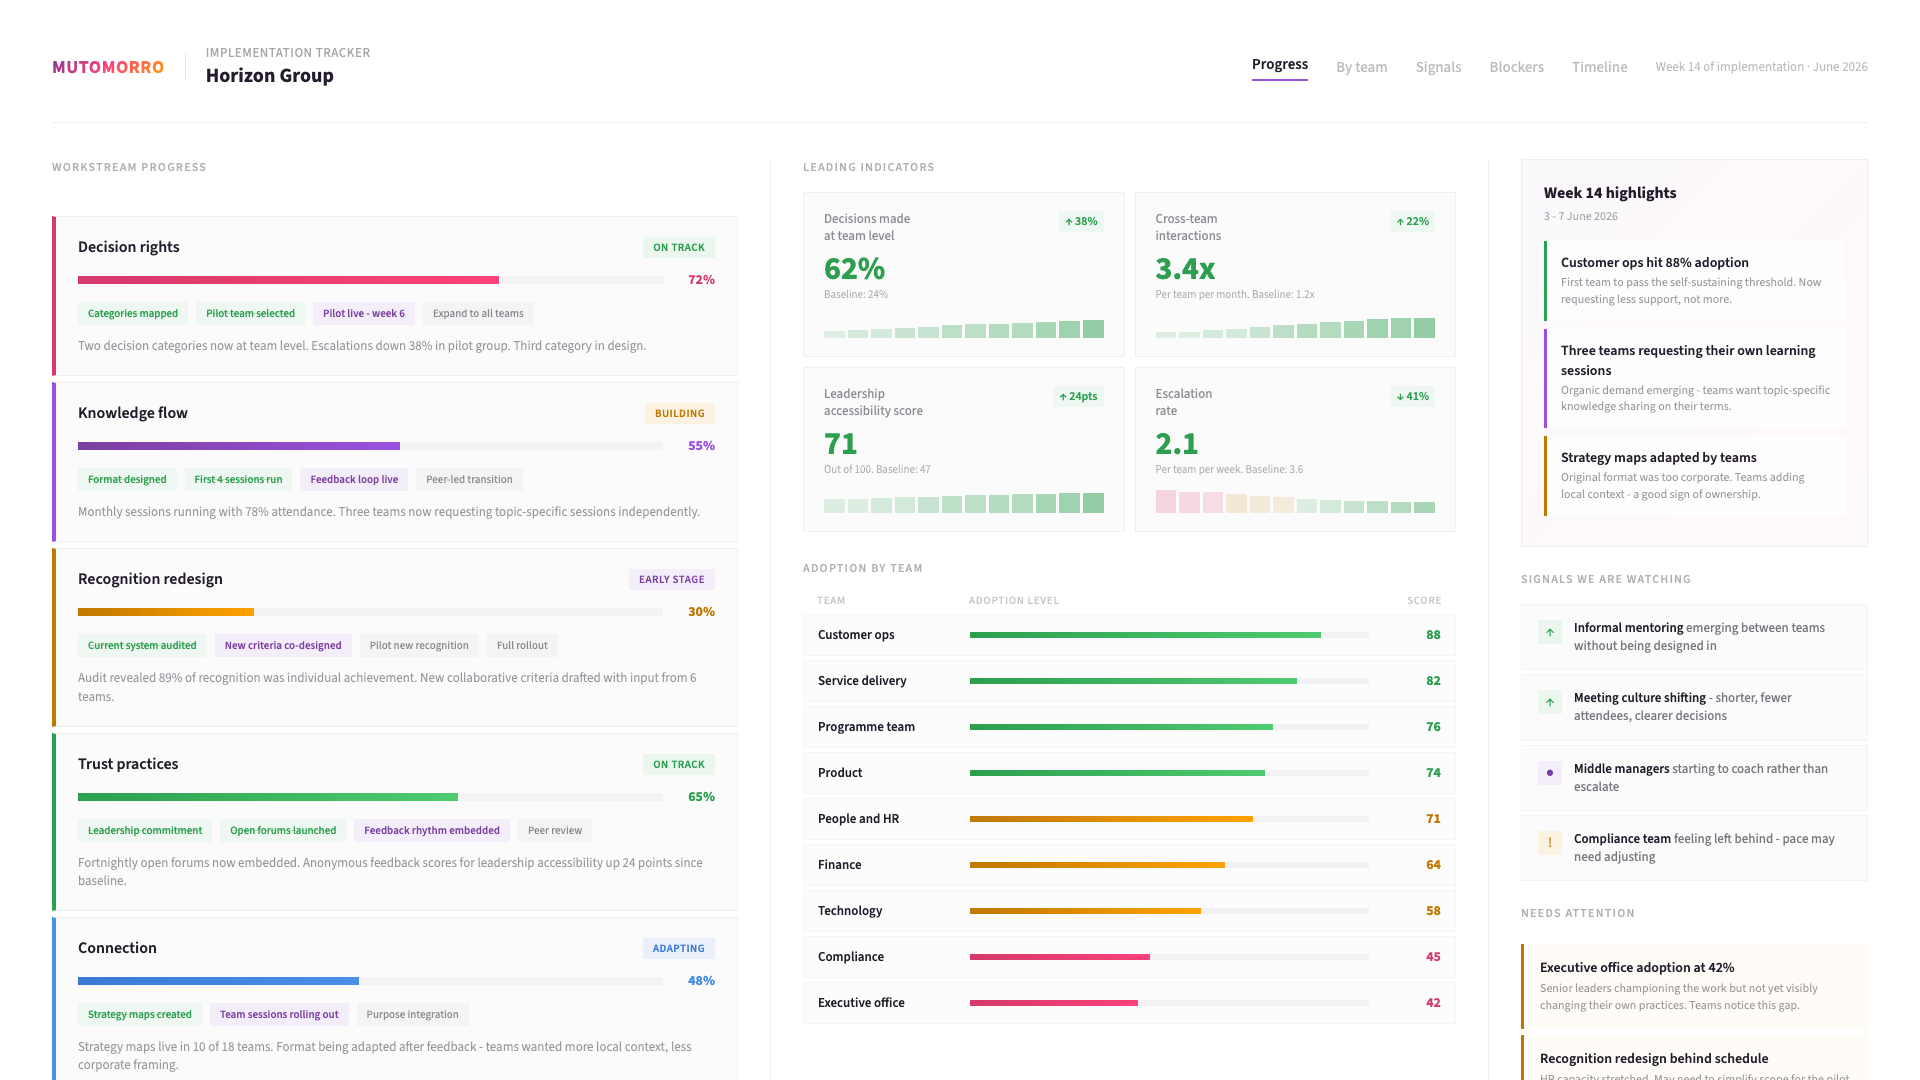1920x1080 pixels.
Task: Select the Signals tab
Action: click(x=1438, y=67)
